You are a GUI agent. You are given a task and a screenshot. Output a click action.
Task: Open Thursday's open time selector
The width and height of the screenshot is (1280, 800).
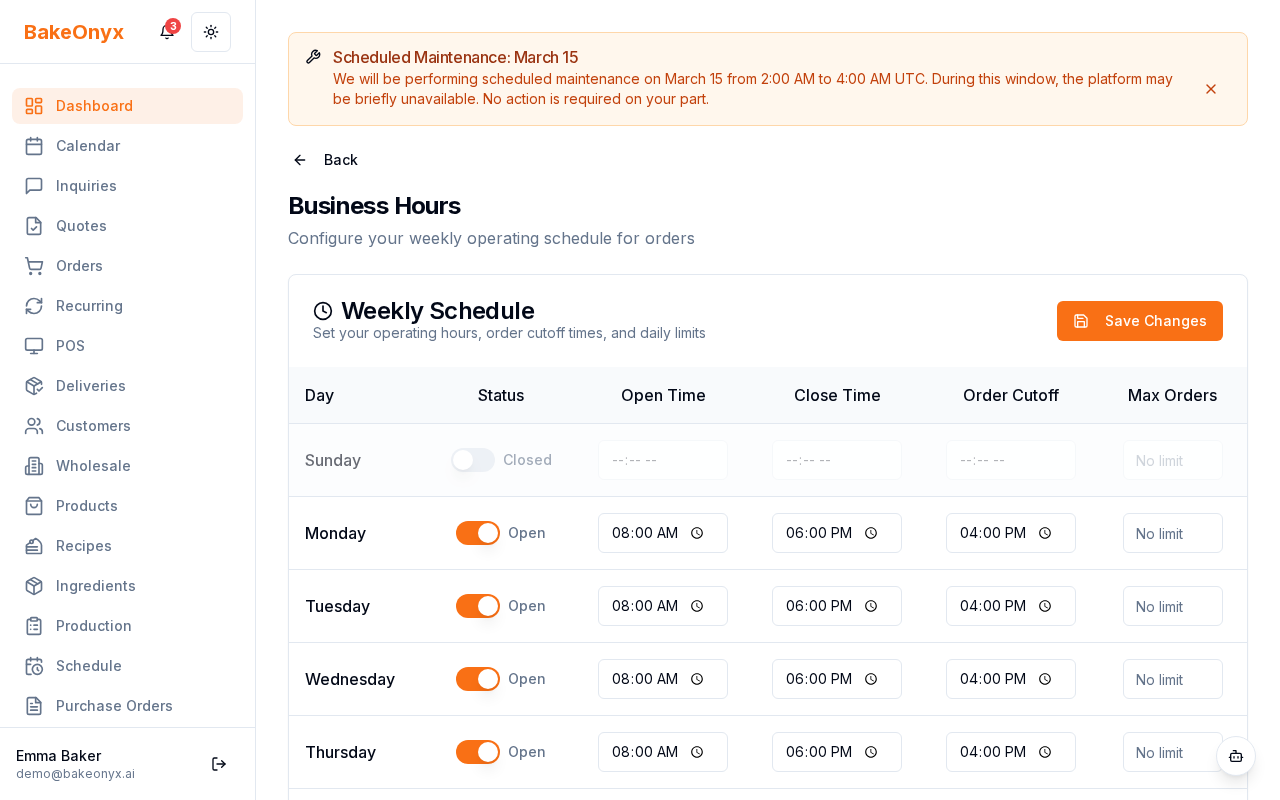(x=697, y=752)
